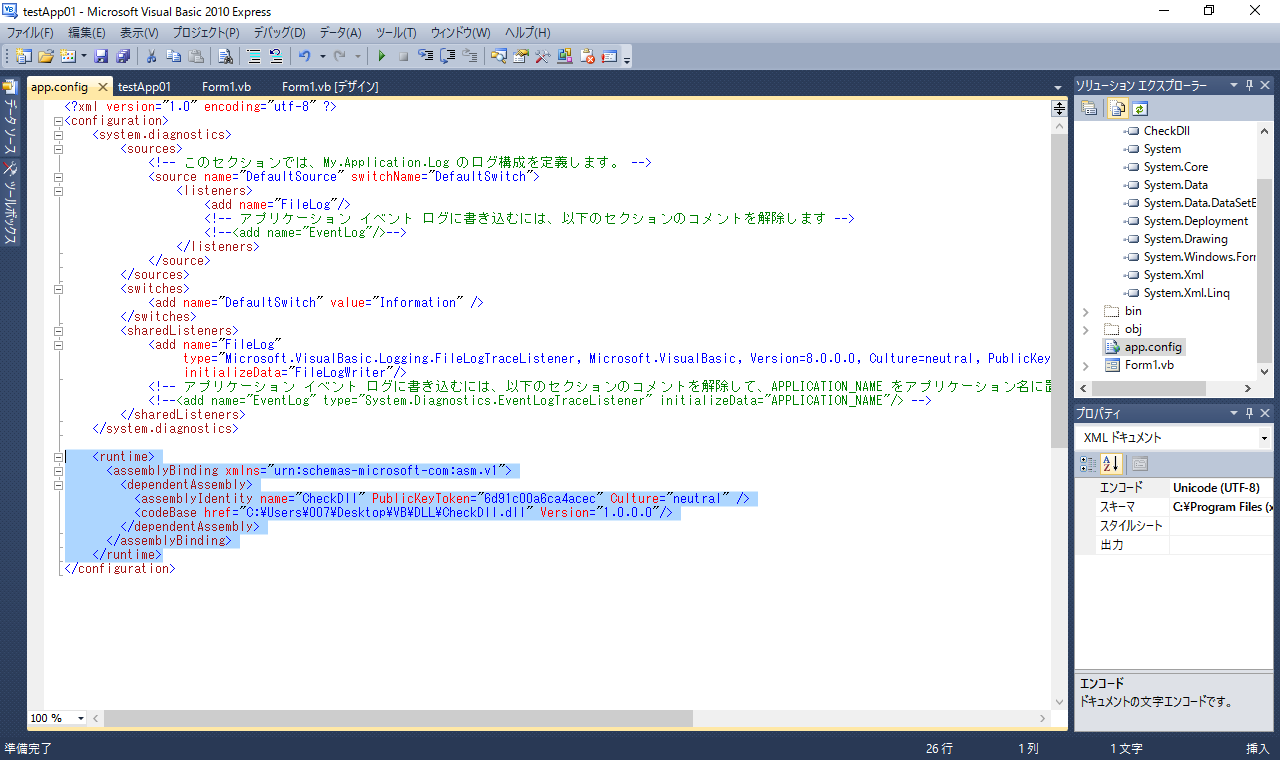This screenshot has width=1280, height=760.
Task: Start debugging with the green play icon
Action: [382, 56]
